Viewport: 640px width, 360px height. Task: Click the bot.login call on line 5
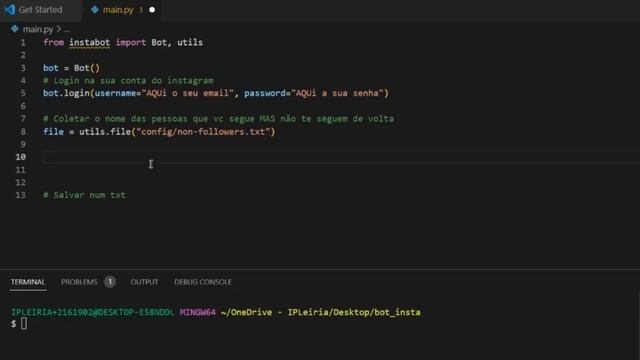click(x=66, y=93)
